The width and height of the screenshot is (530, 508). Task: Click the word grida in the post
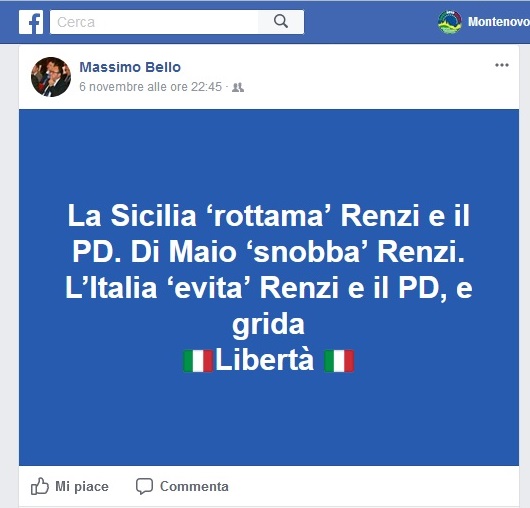[x=268, y=324]
